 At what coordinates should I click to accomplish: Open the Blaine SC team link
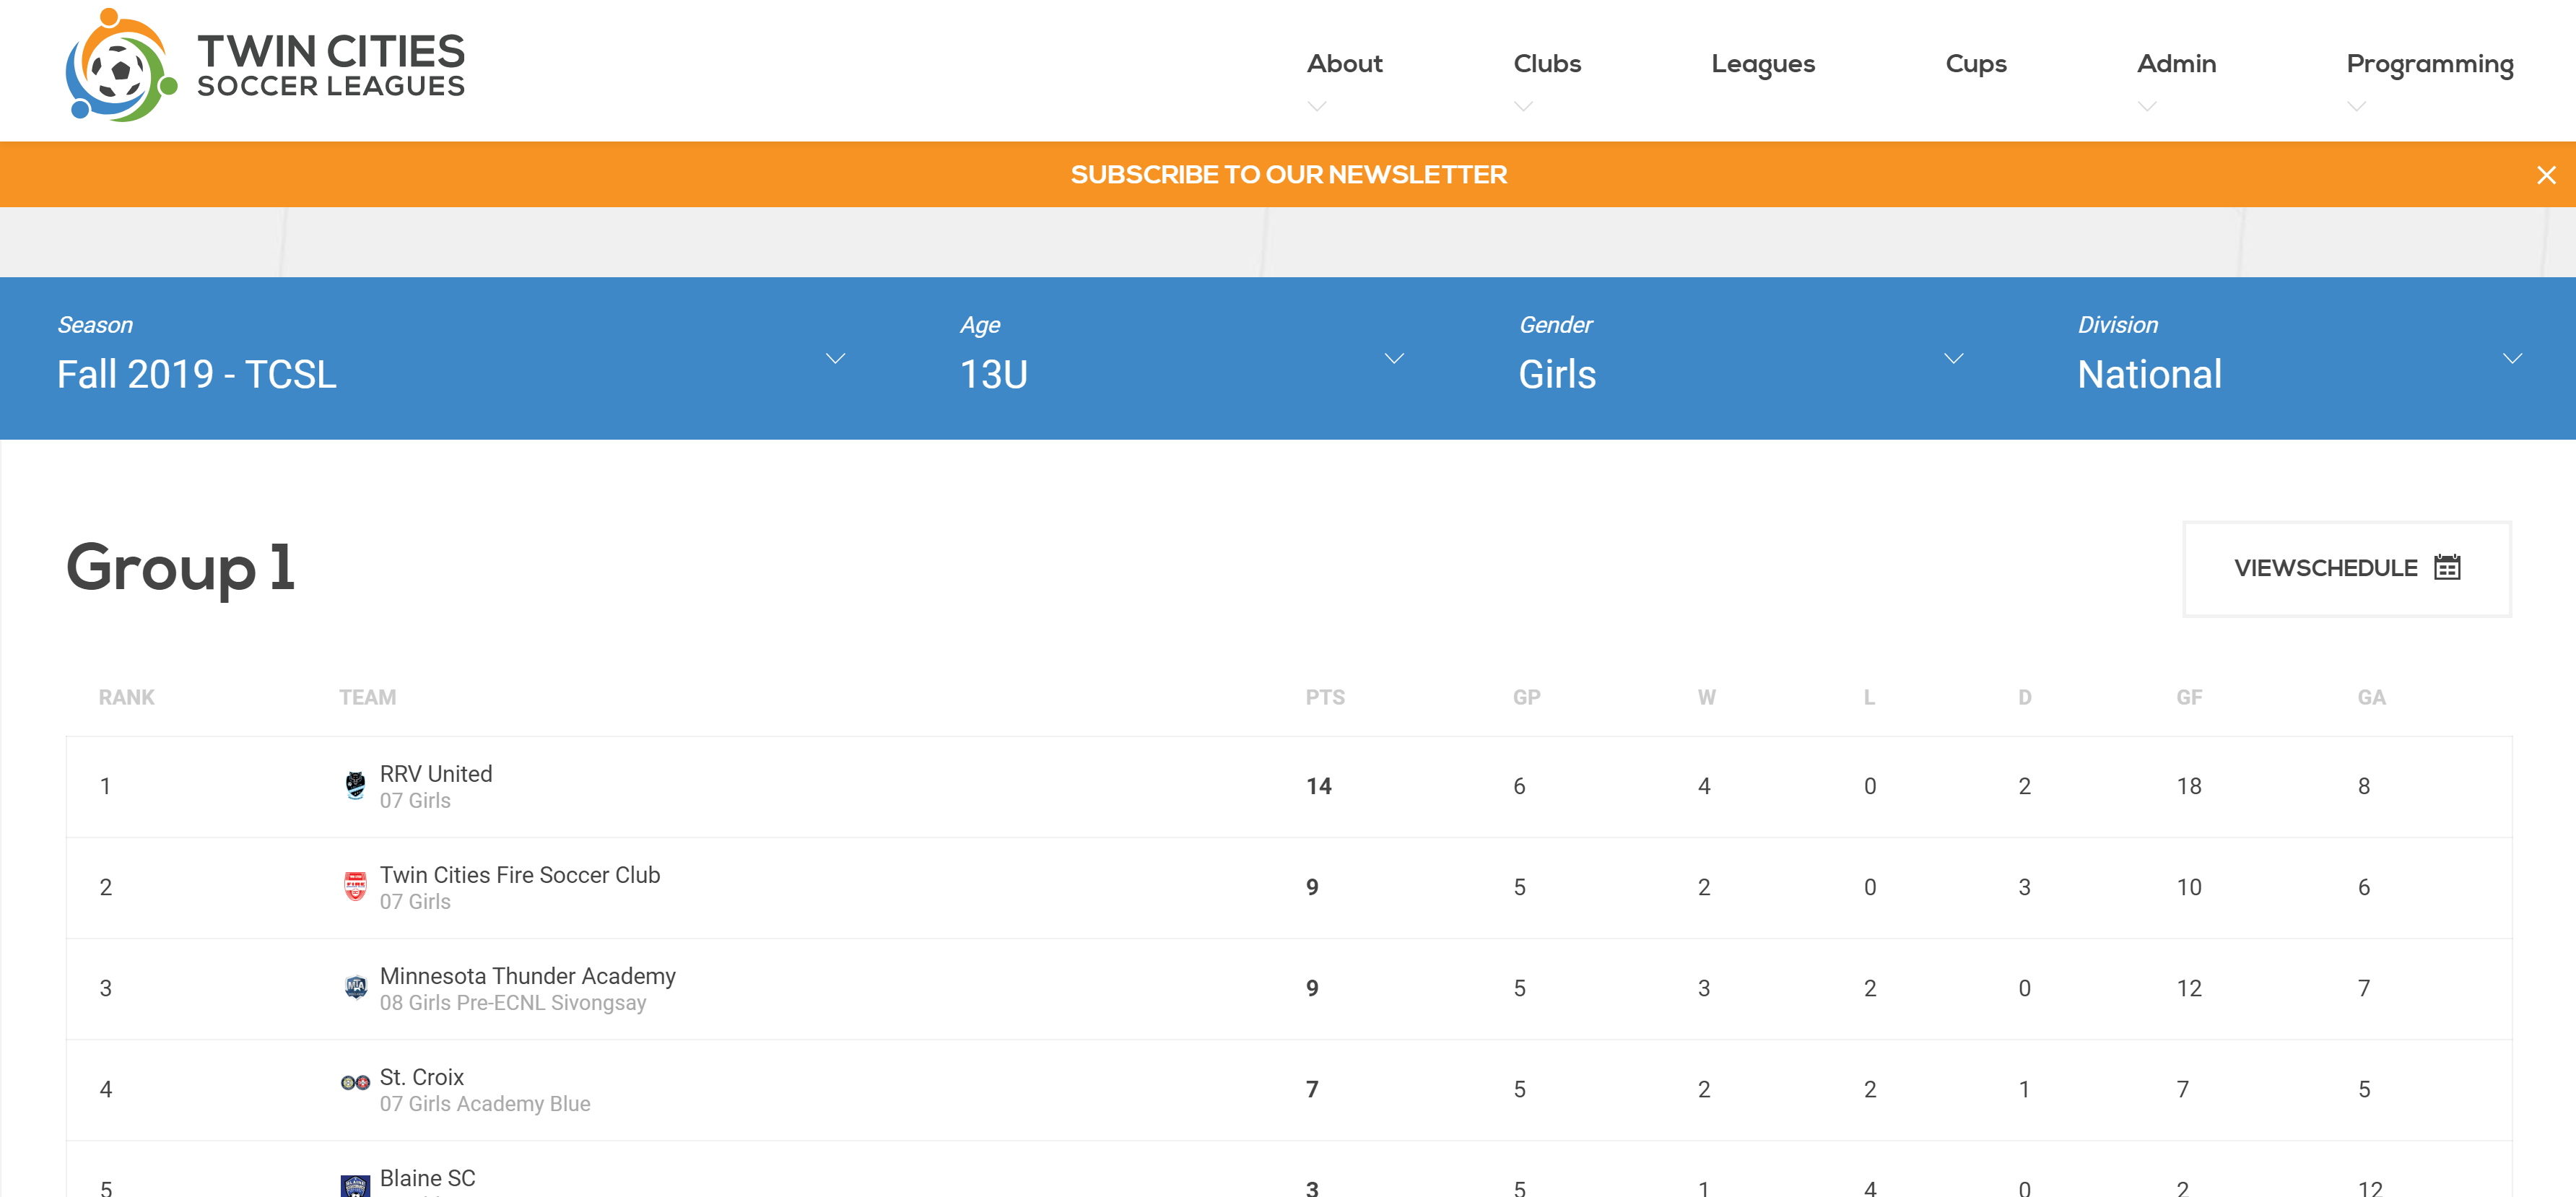click(x=427, y=1178)
